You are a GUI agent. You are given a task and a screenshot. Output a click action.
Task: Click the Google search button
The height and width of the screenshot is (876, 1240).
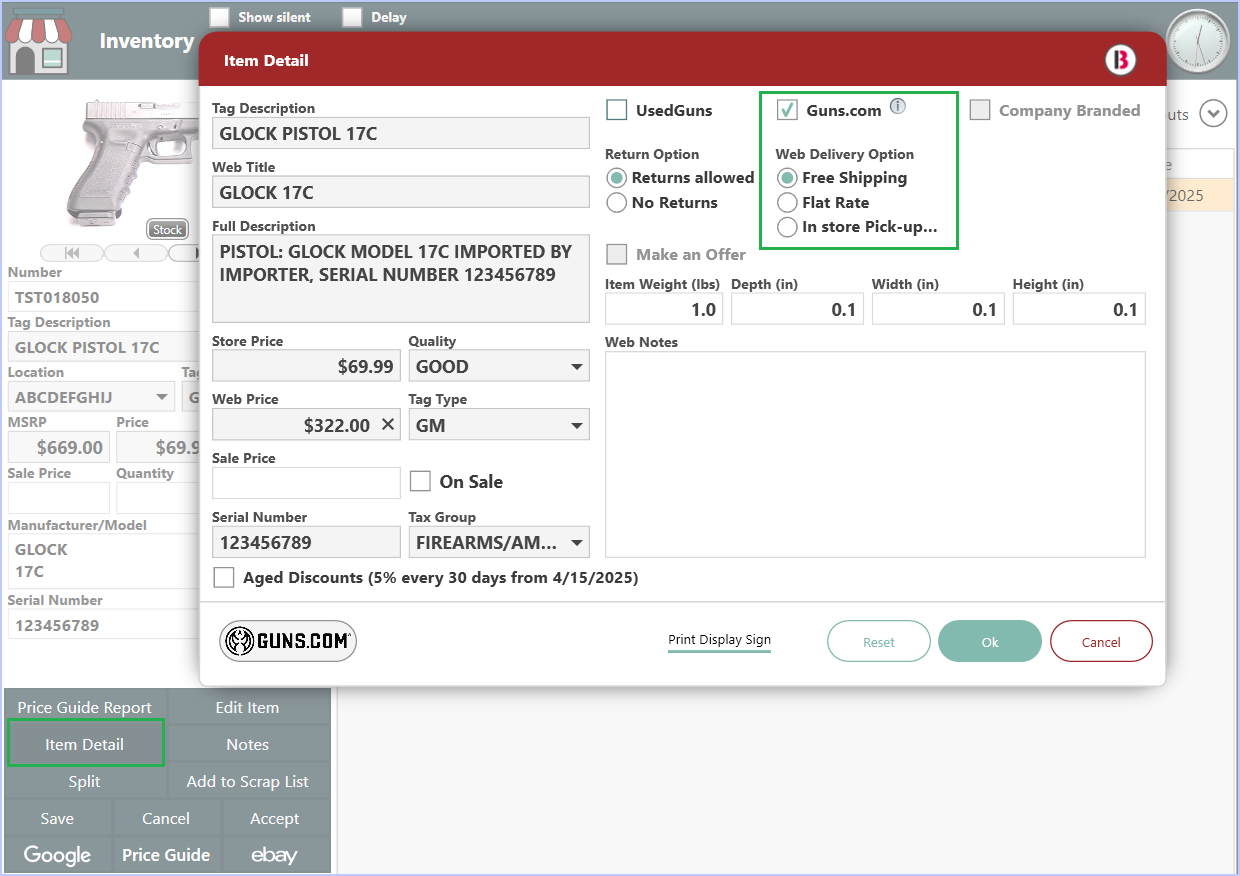(57, 855)
